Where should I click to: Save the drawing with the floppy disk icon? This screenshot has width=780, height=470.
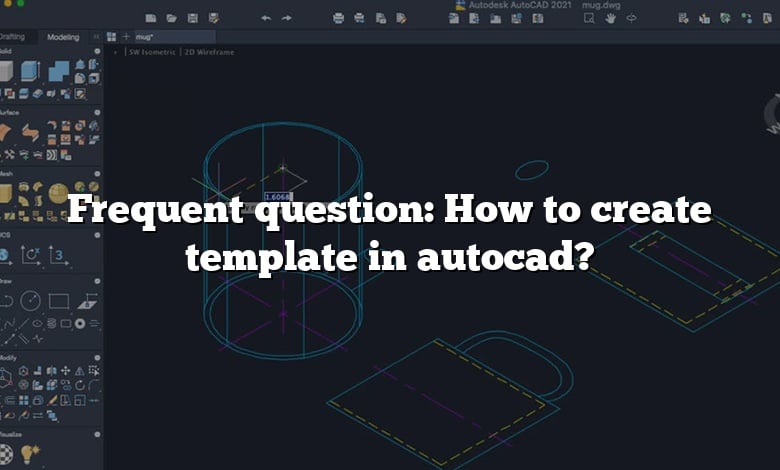(193, 18)
